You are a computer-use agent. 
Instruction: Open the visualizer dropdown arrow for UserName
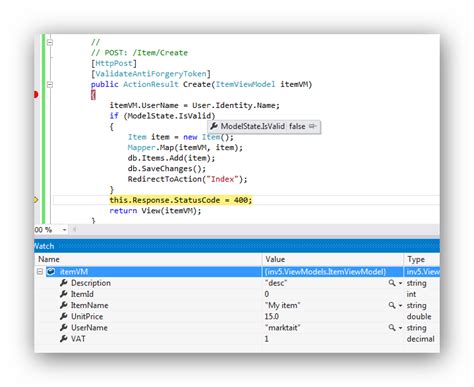pyautogui.click(x=400, y=328)
